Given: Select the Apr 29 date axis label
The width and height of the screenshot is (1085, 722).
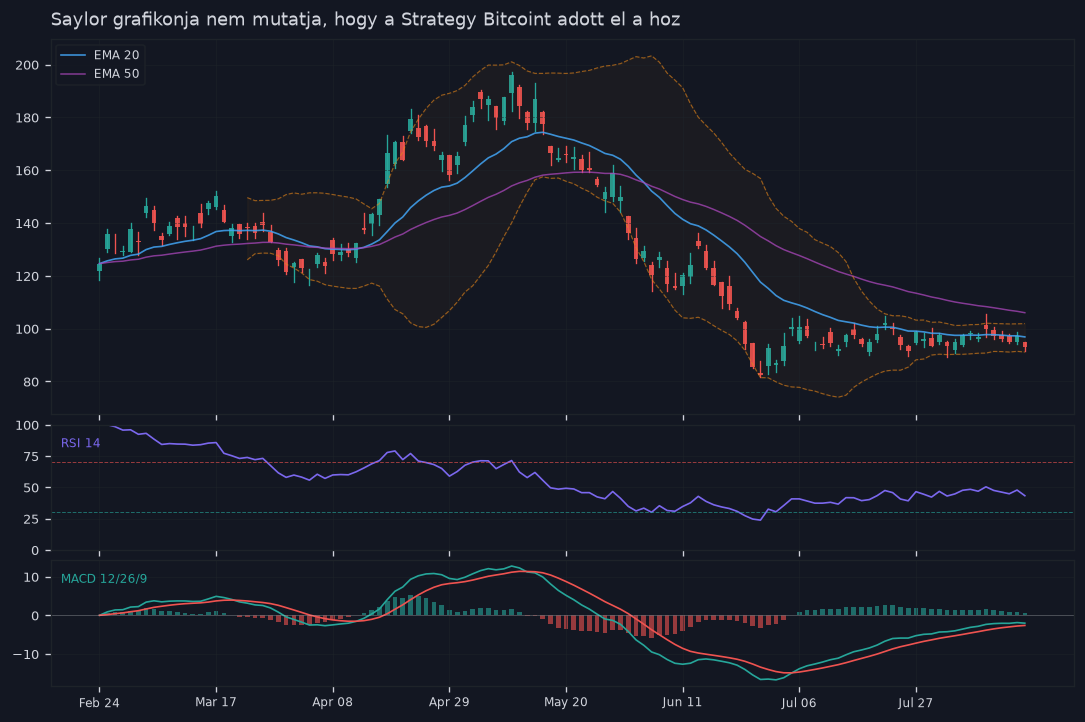Looking at the screenshot, I should tap(449, 702).
